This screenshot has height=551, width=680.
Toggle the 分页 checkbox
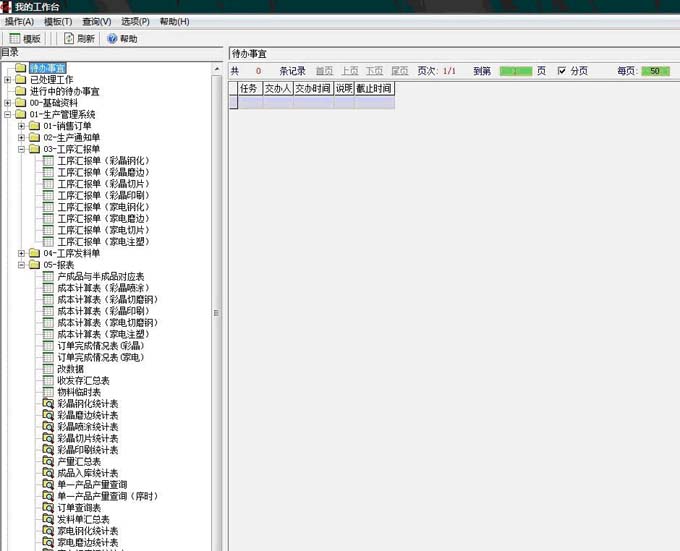click(x=562, y=71)
